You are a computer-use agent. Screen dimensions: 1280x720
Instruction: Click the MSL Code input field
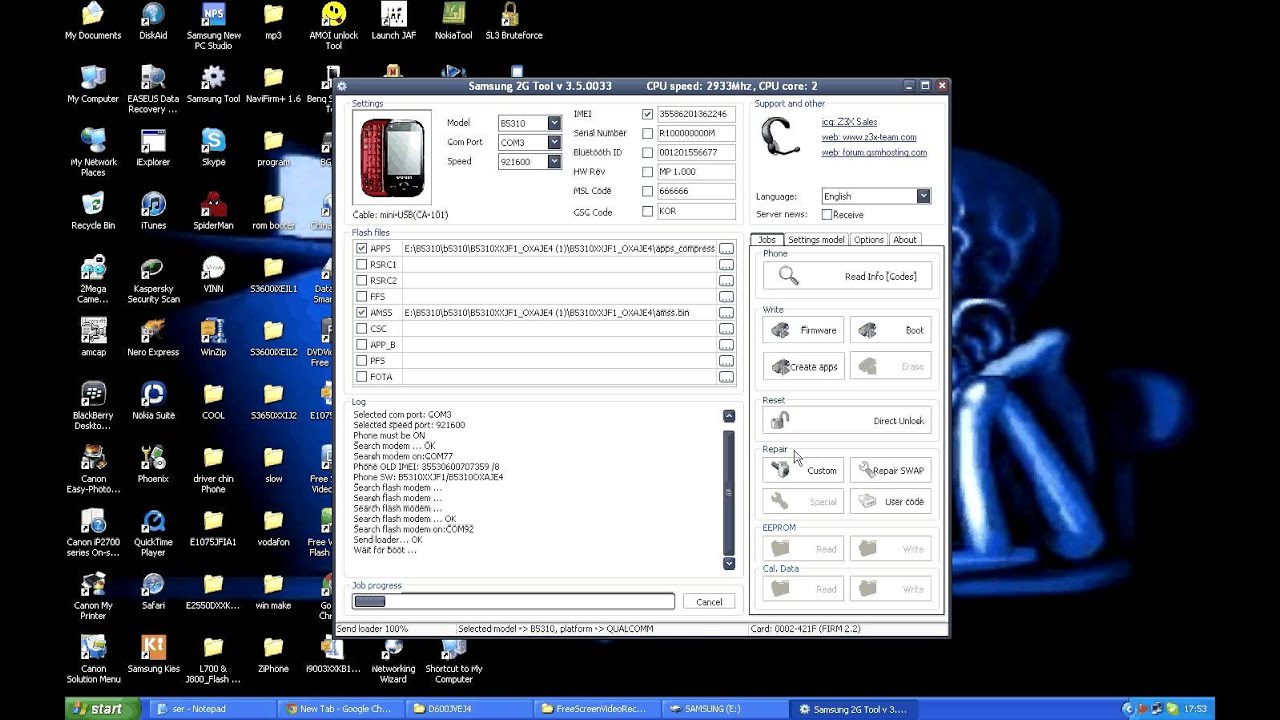pyautogui.click(x=695, y=191)
